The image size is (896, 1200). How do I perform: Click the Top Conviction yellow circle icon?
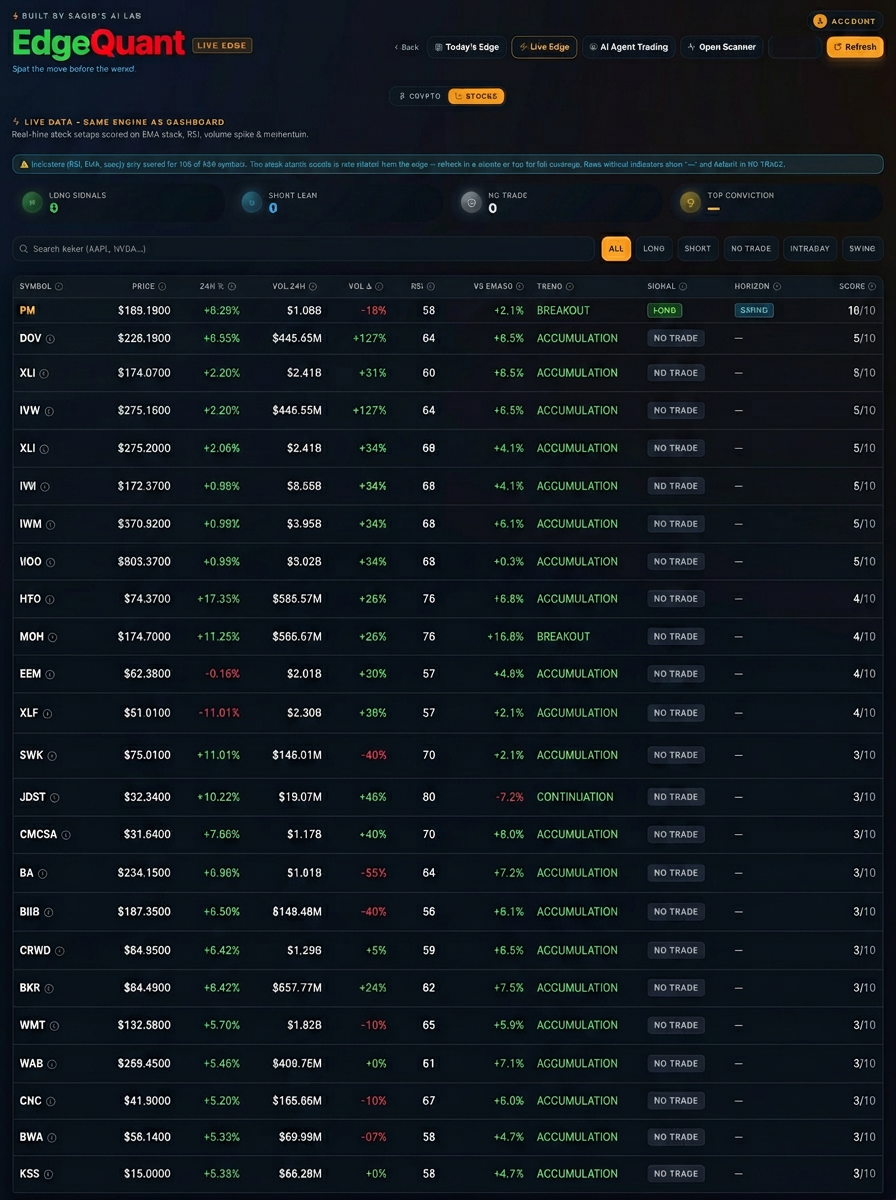(x=689, y=203)
